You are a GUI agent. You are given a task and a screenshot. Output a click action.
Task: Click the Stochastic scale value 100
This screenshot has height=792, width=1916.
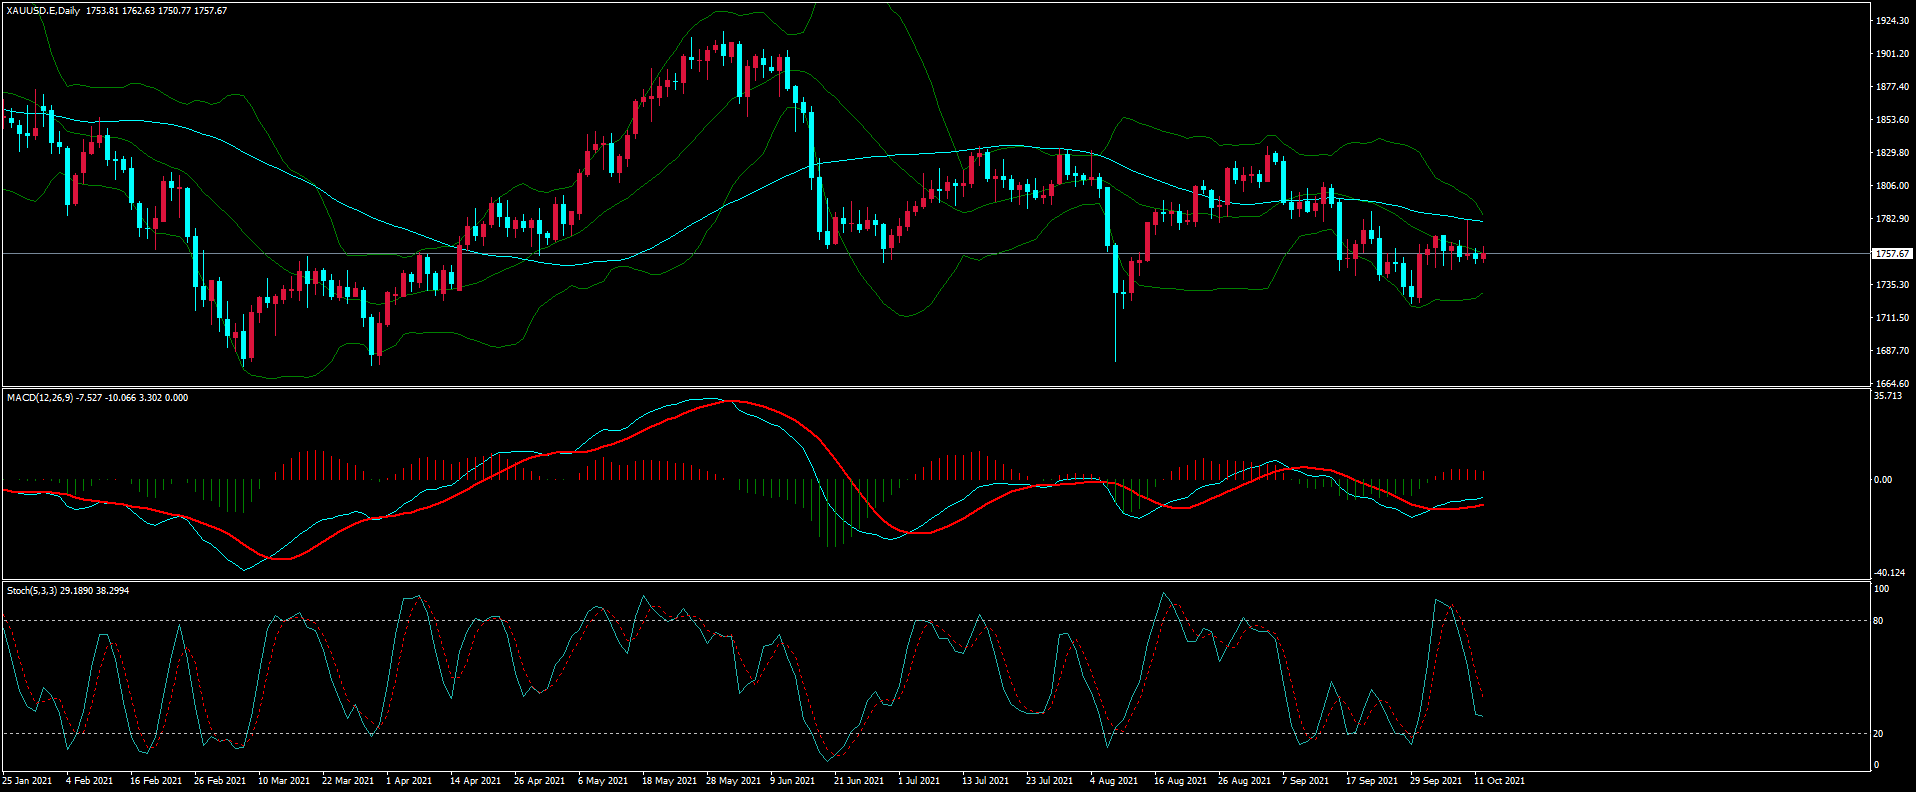click(x=1881, y=589)
